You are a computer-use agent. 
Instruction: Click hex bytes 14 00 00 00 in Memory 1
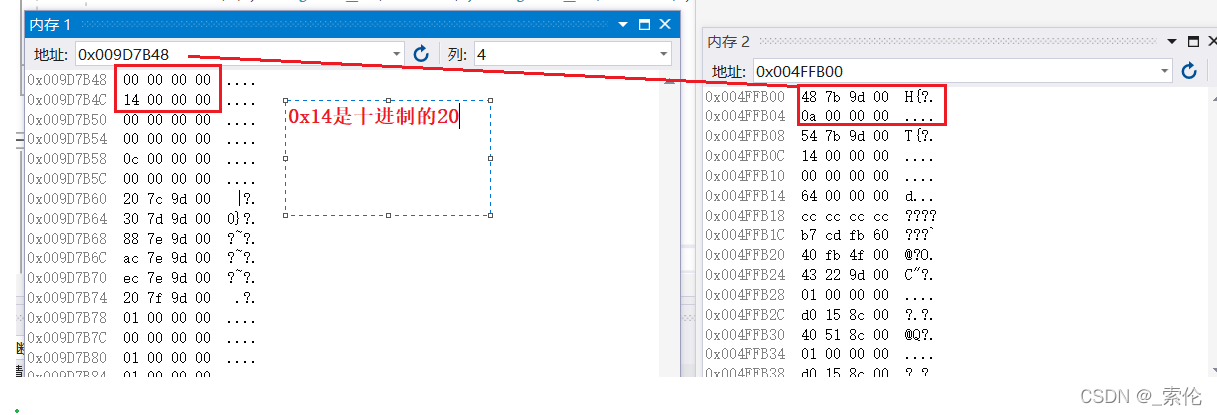point(167,100)
